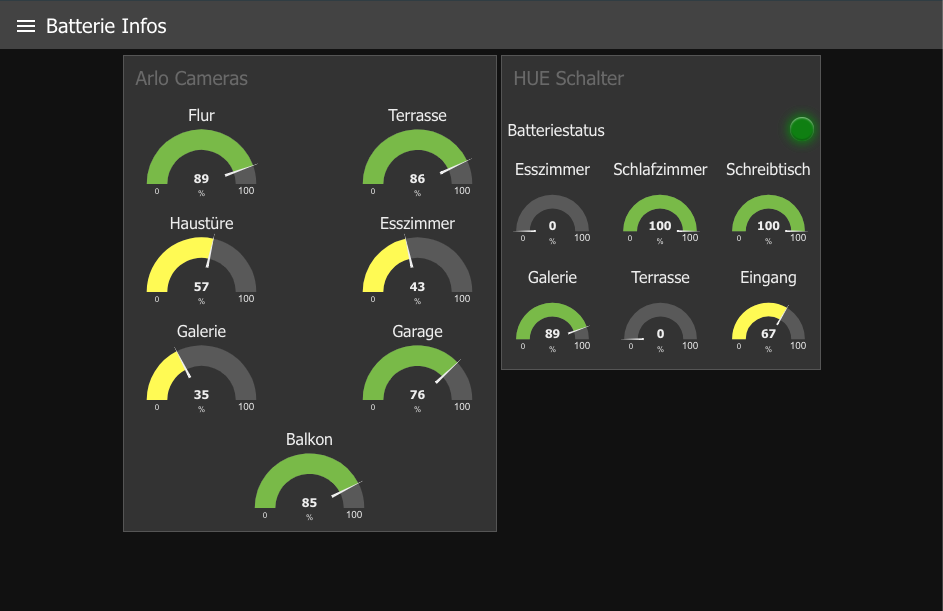Click the Arlo Cameras group title
The height and width of the screenshot is (611, 943).
(x=191, y=78)
